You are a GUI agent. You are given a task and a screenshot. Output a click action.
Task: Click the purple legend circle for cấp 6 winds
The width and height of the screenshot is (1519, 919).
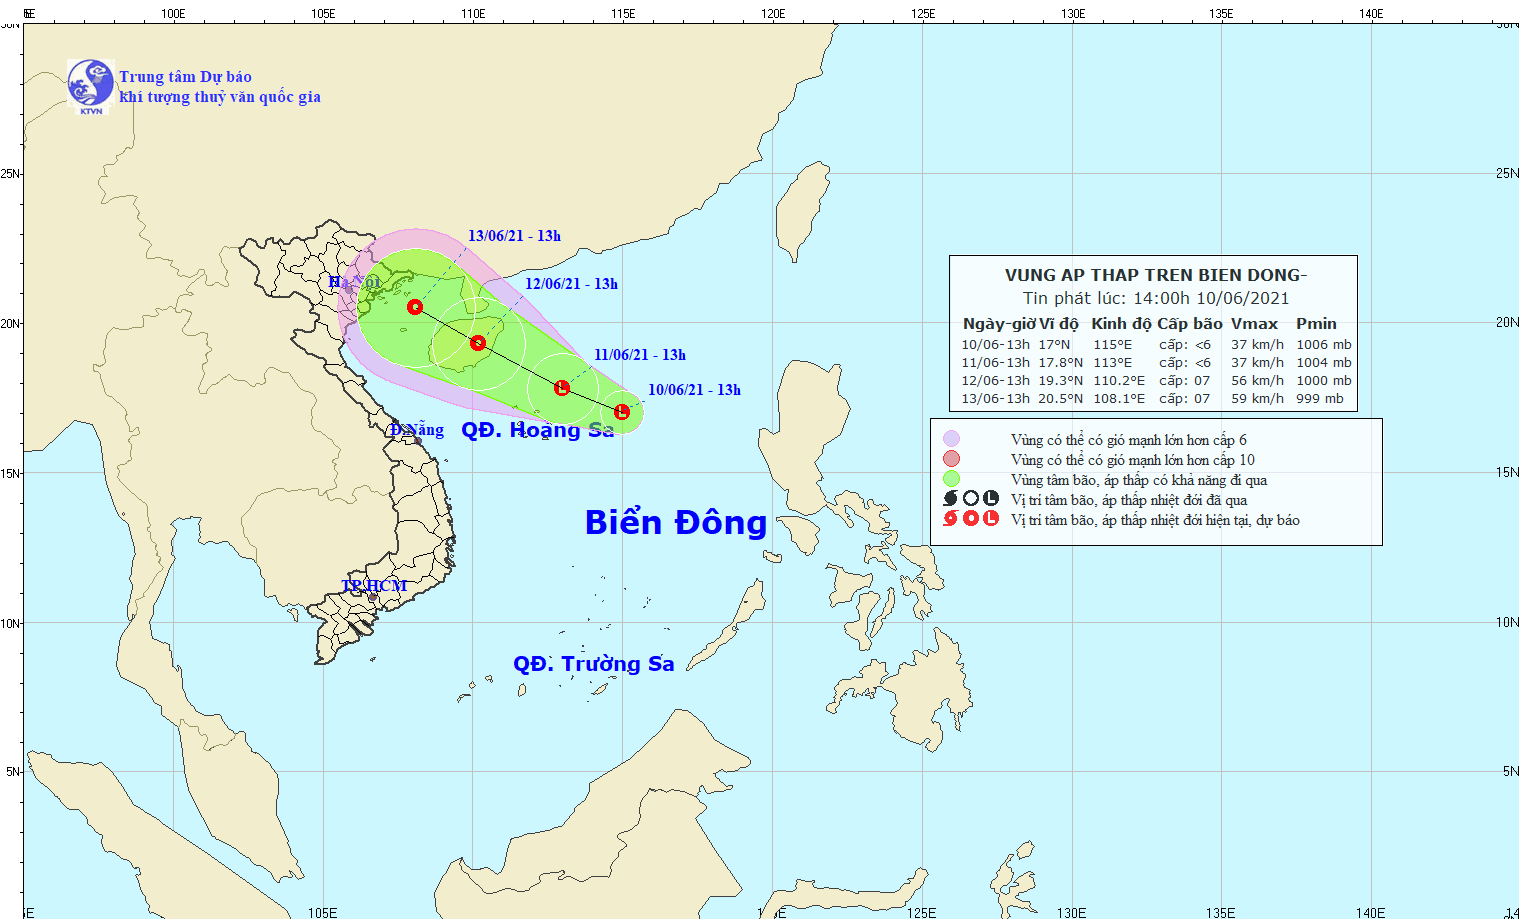951,439
